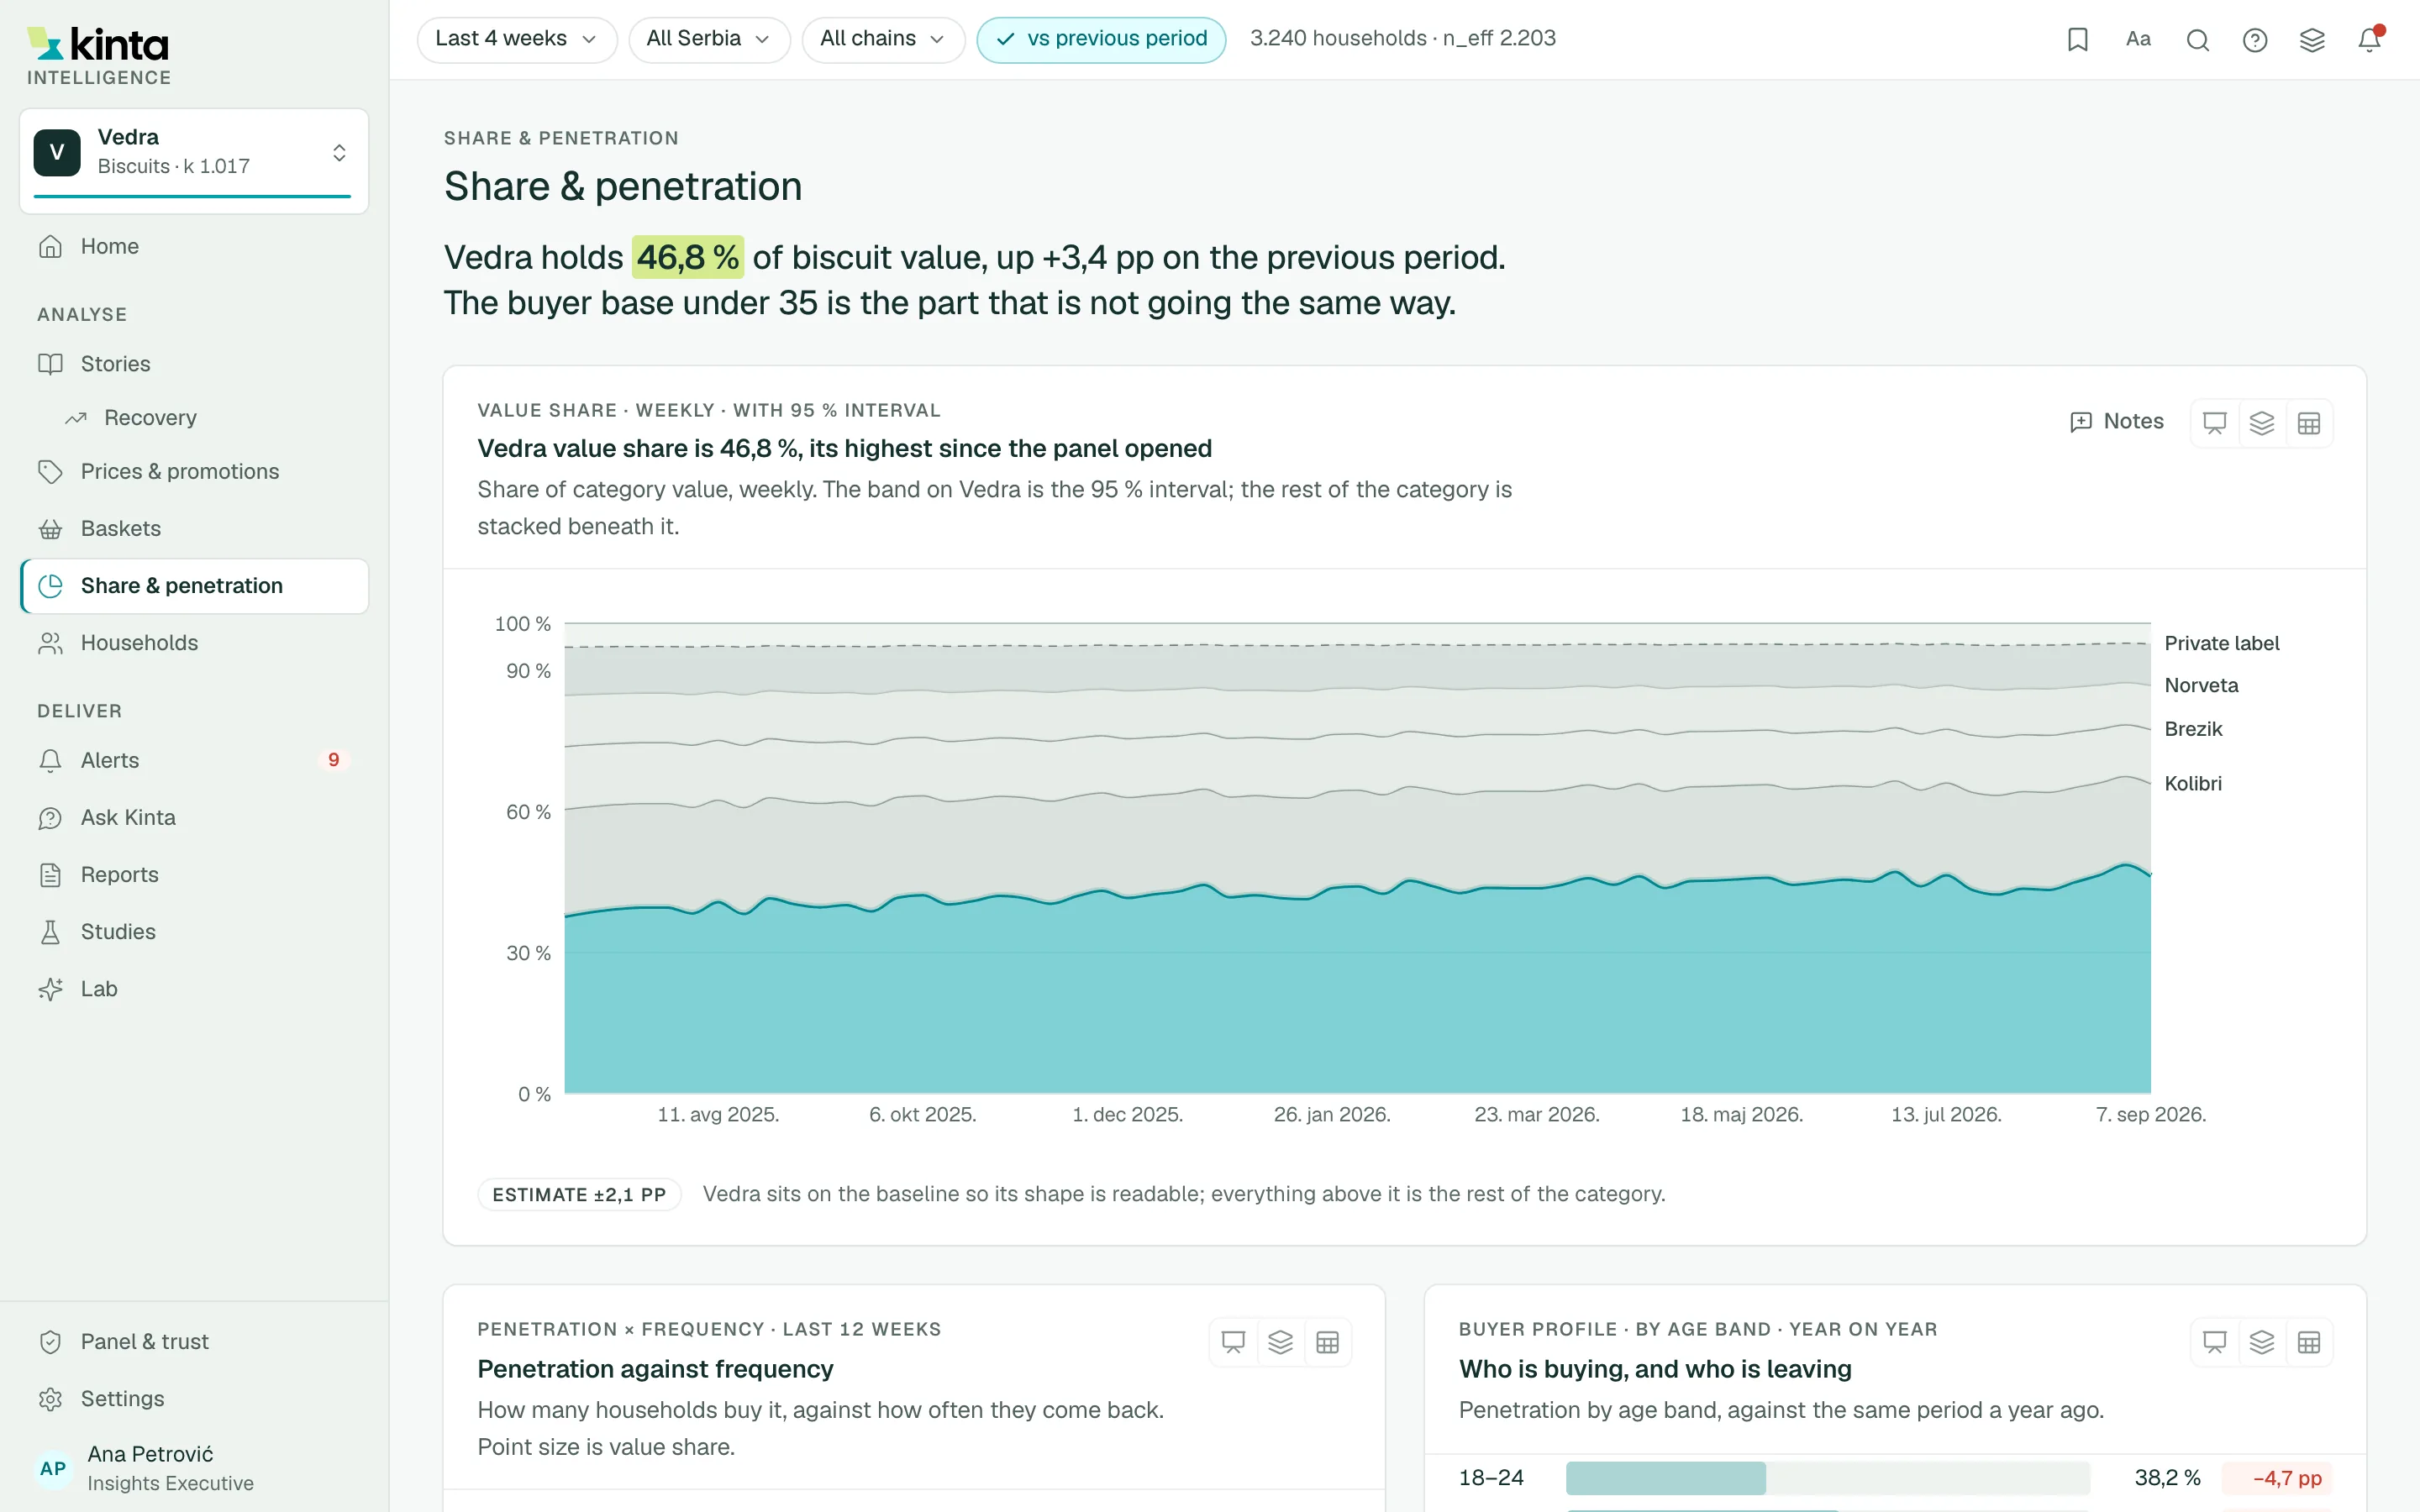Click the 3.240 households sample text
Viewport: 2420px width, 1512px height.
tap(1402, 39)
